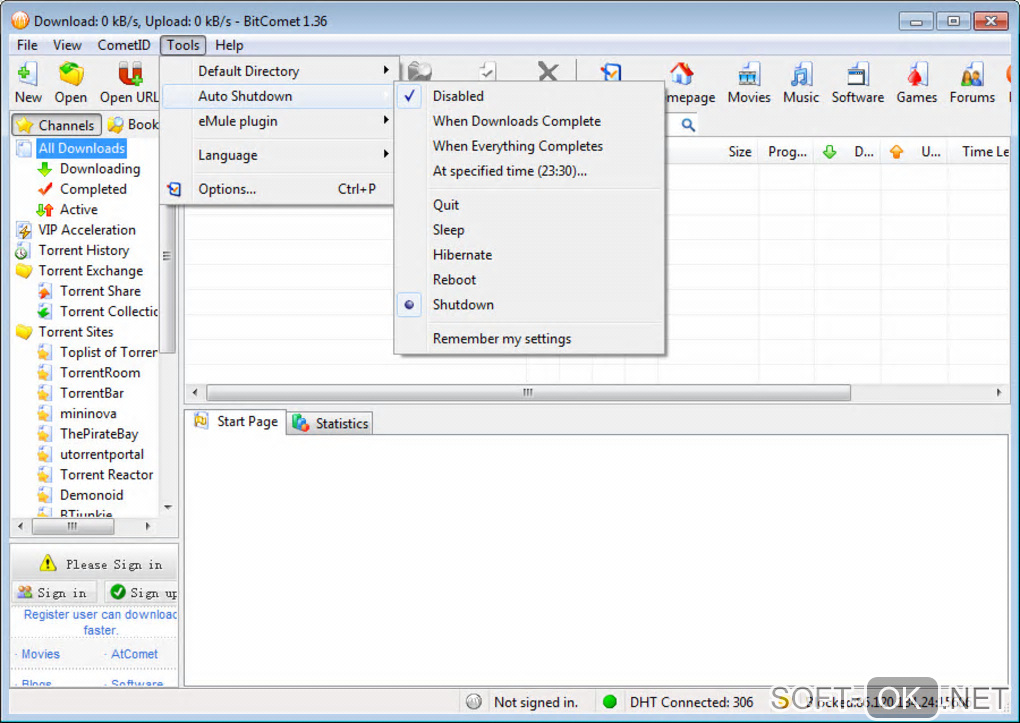Click the Size column header

click(x=740, y=152)
